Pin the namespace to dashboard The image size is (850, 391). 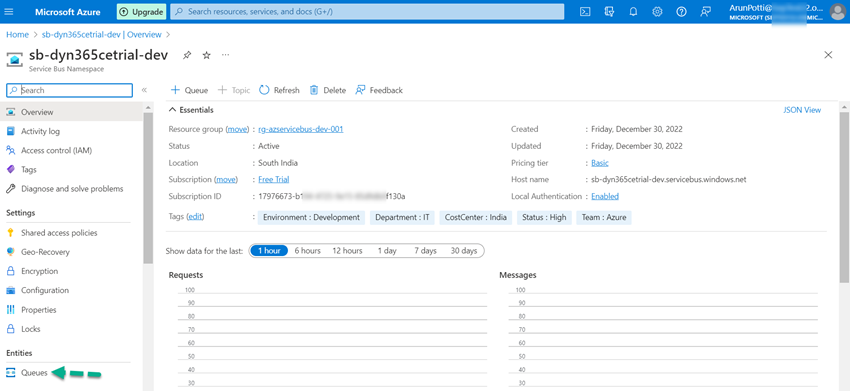(186, 55)
